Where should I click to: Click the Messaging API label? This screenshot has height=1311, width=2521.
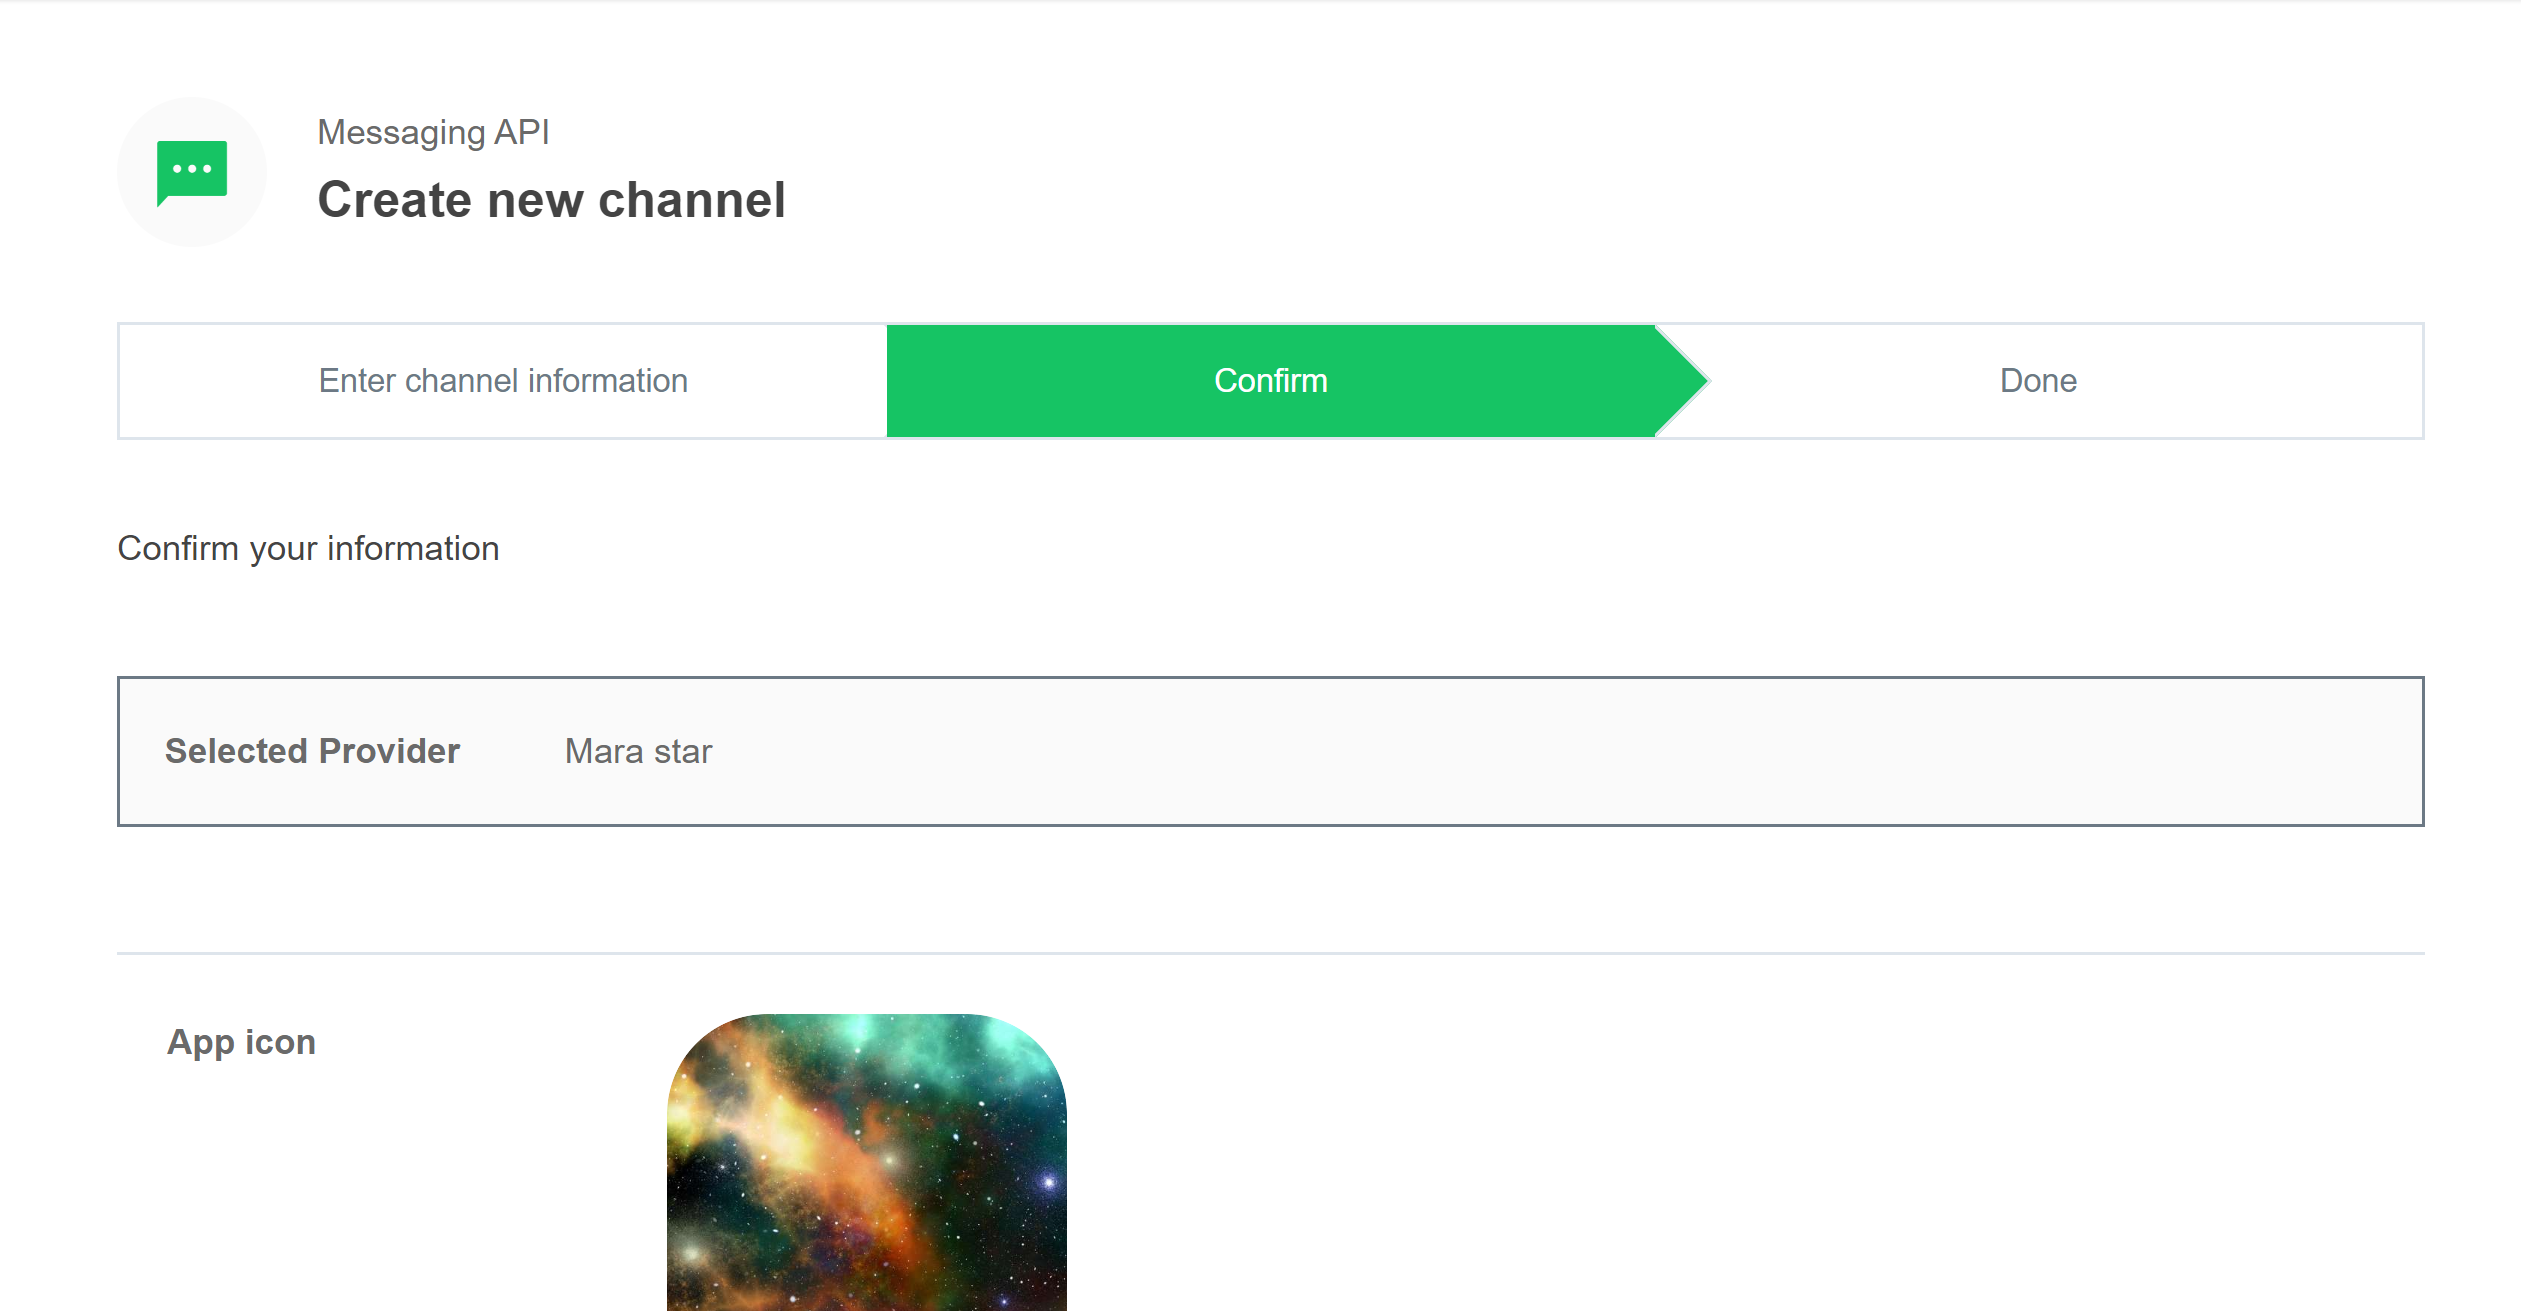(433, 132)
